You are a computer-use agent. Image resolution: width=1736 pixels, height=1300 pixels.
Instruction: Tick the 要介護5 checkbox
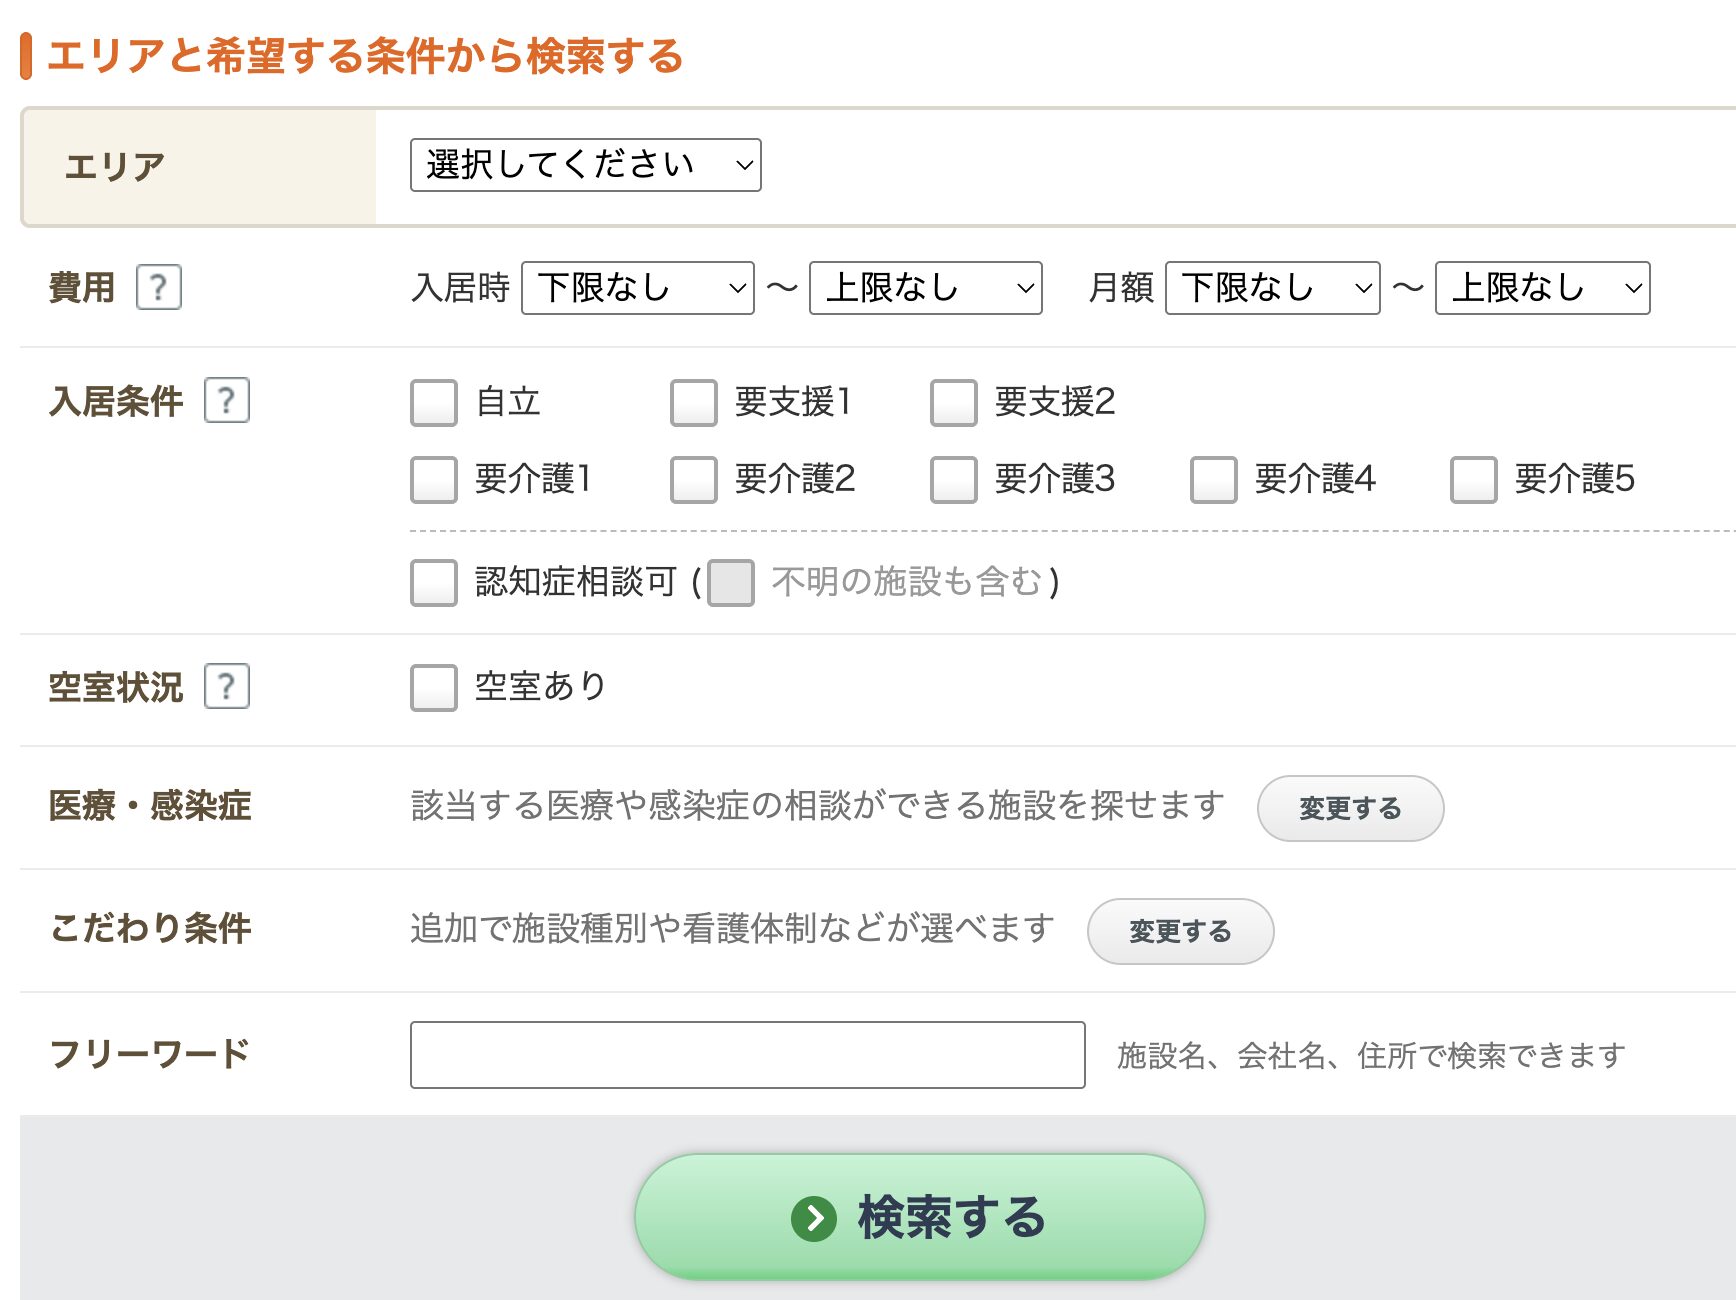(x=1474, y=480)
